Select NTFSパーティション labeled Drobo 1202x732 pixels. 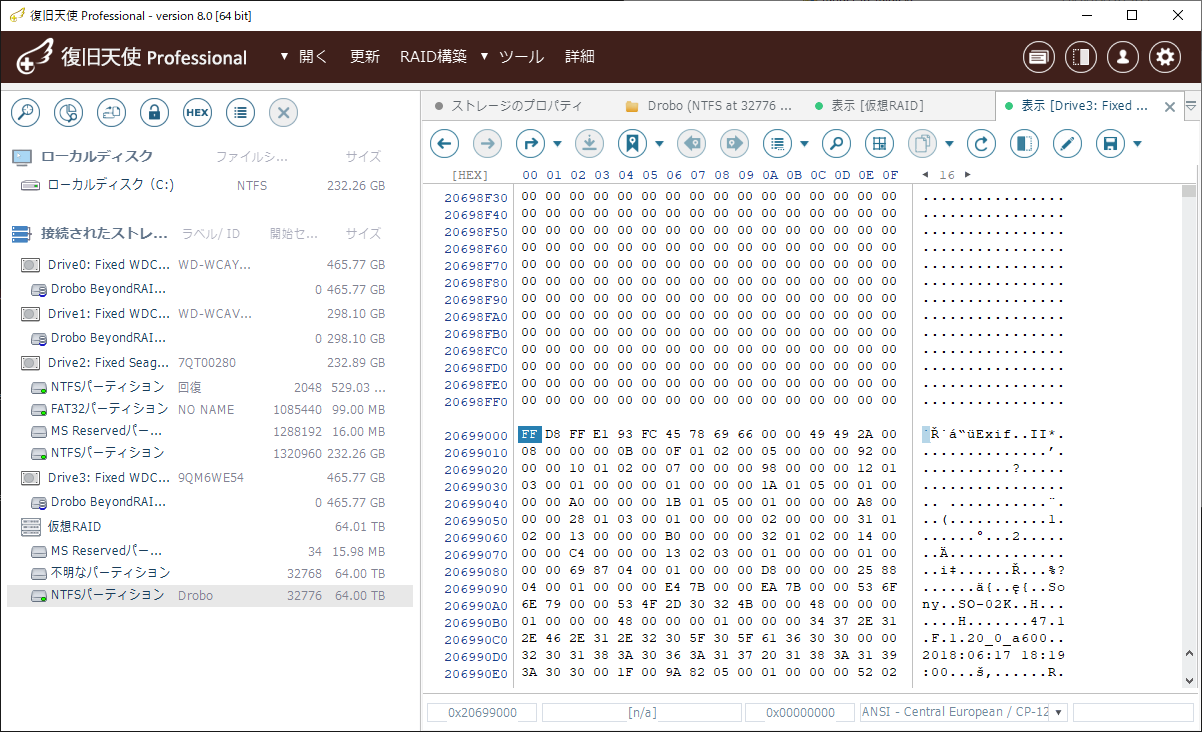(210, 595)
